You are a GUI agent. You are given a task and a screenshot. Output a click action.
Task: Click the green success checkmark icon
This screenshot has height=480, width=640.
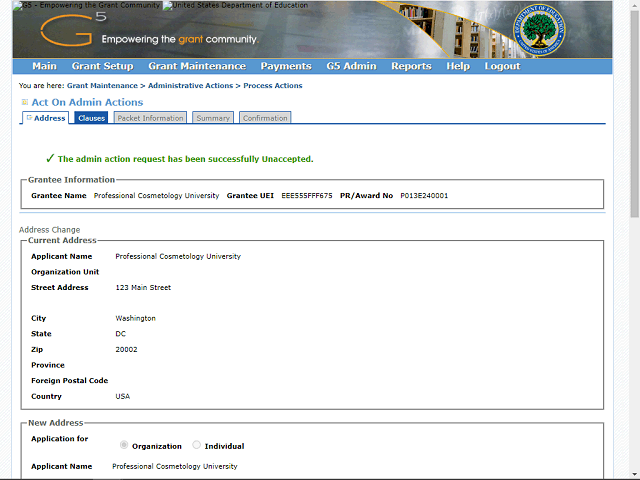(49, 158)
